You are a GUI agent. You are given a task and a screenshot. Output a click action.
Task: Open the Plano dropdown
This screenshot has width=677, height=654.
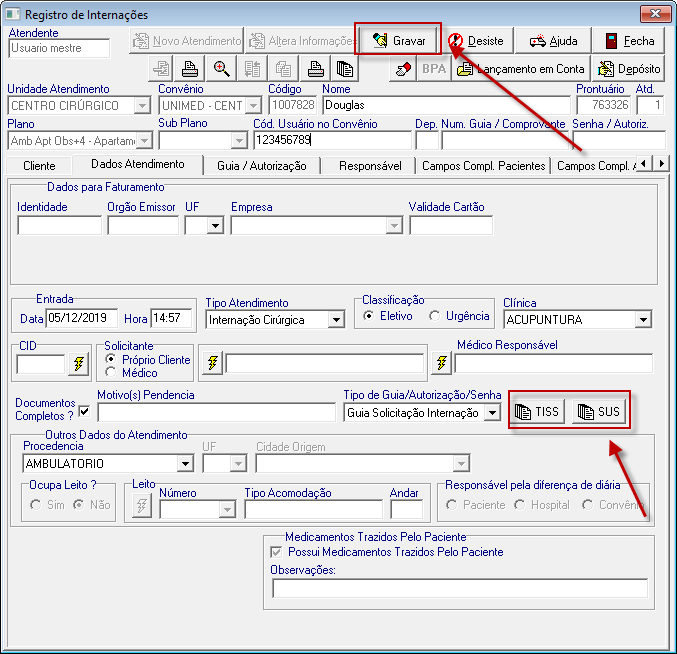point(144,141)
